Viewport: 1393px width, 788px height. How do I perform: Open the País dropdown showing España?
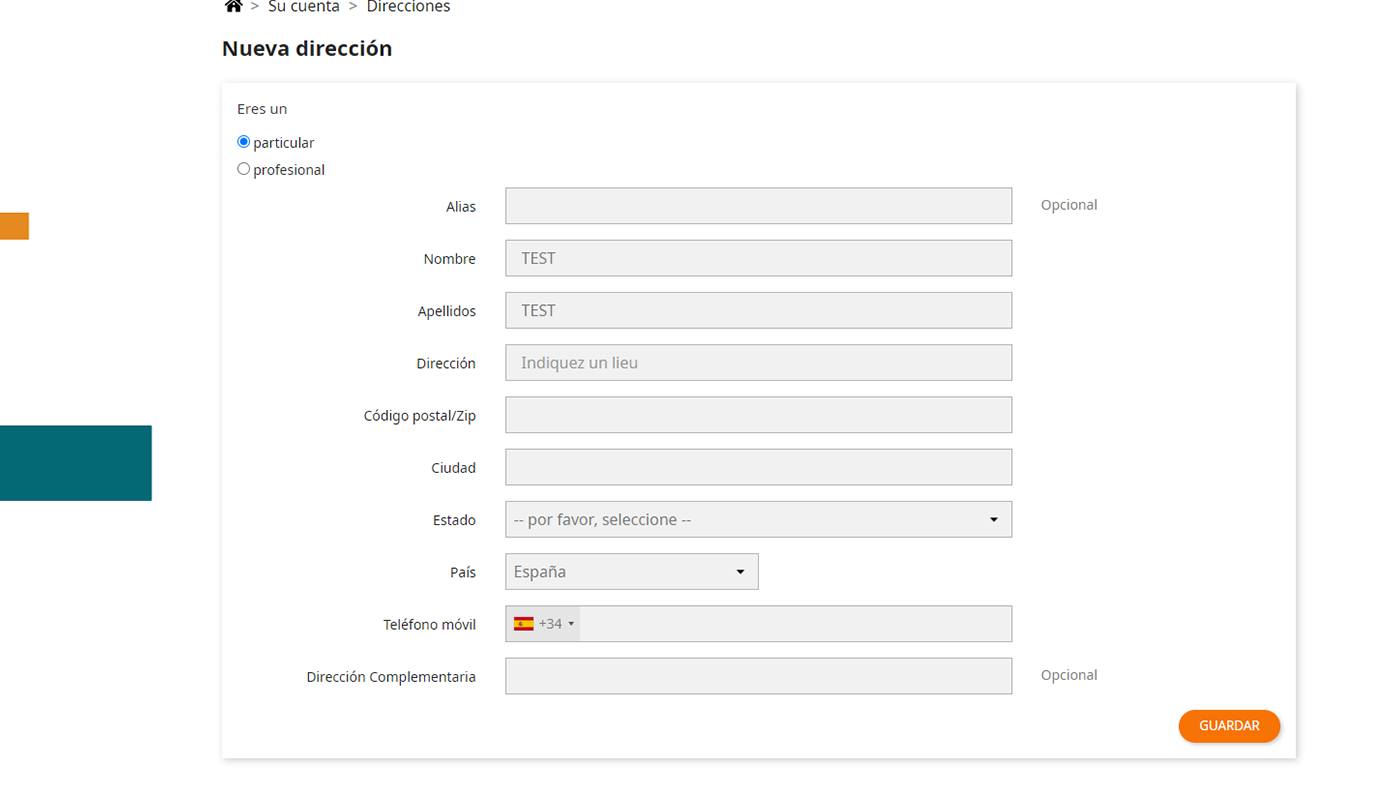(632, 572)
